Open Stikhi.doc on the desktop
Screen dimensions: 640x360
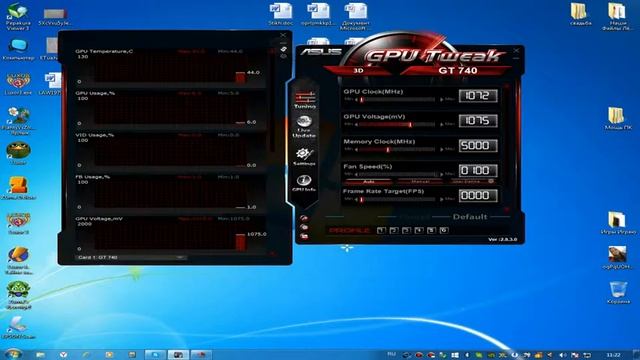coord(280,15)
